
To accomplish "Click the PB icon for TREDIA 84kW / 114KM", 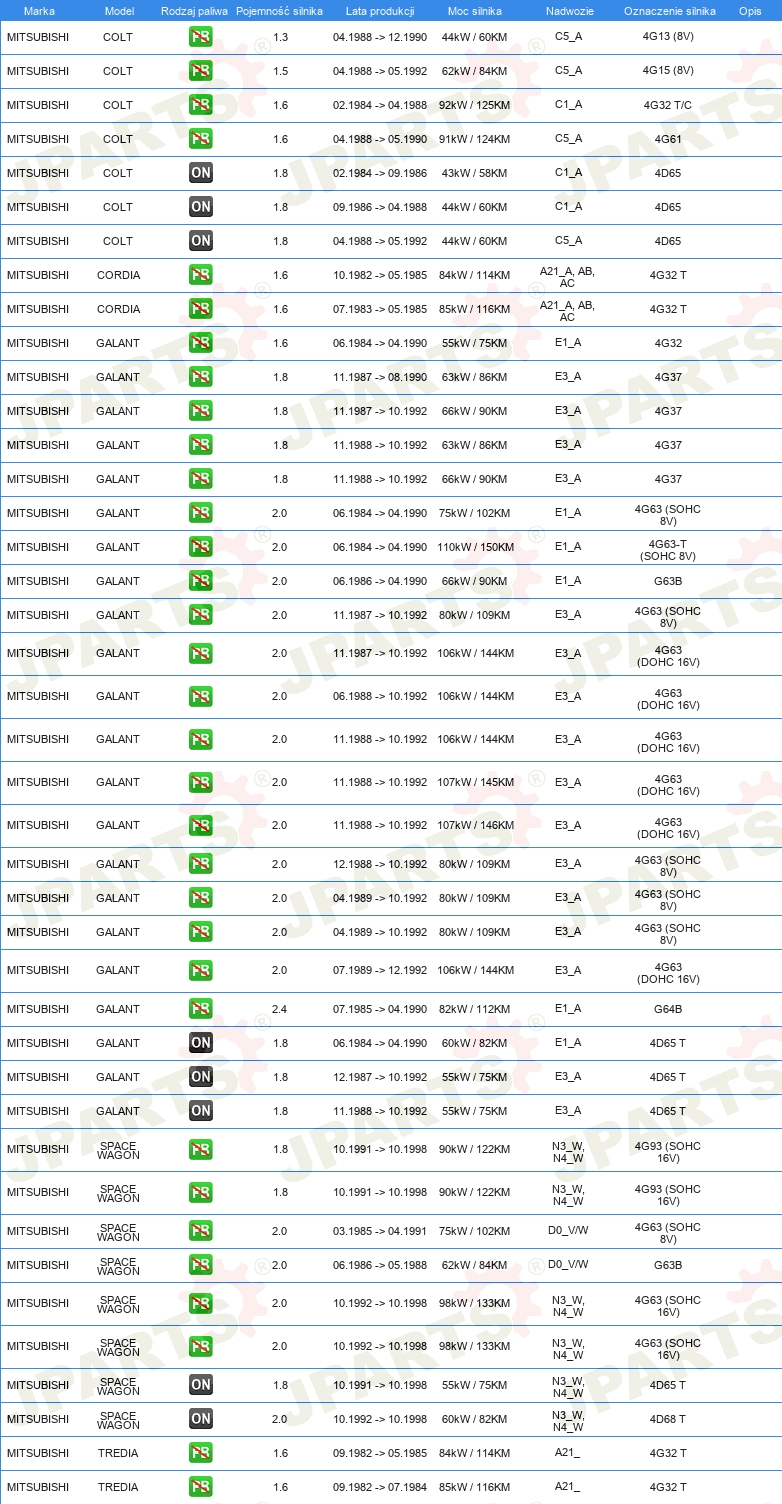I will (201, 1454).
